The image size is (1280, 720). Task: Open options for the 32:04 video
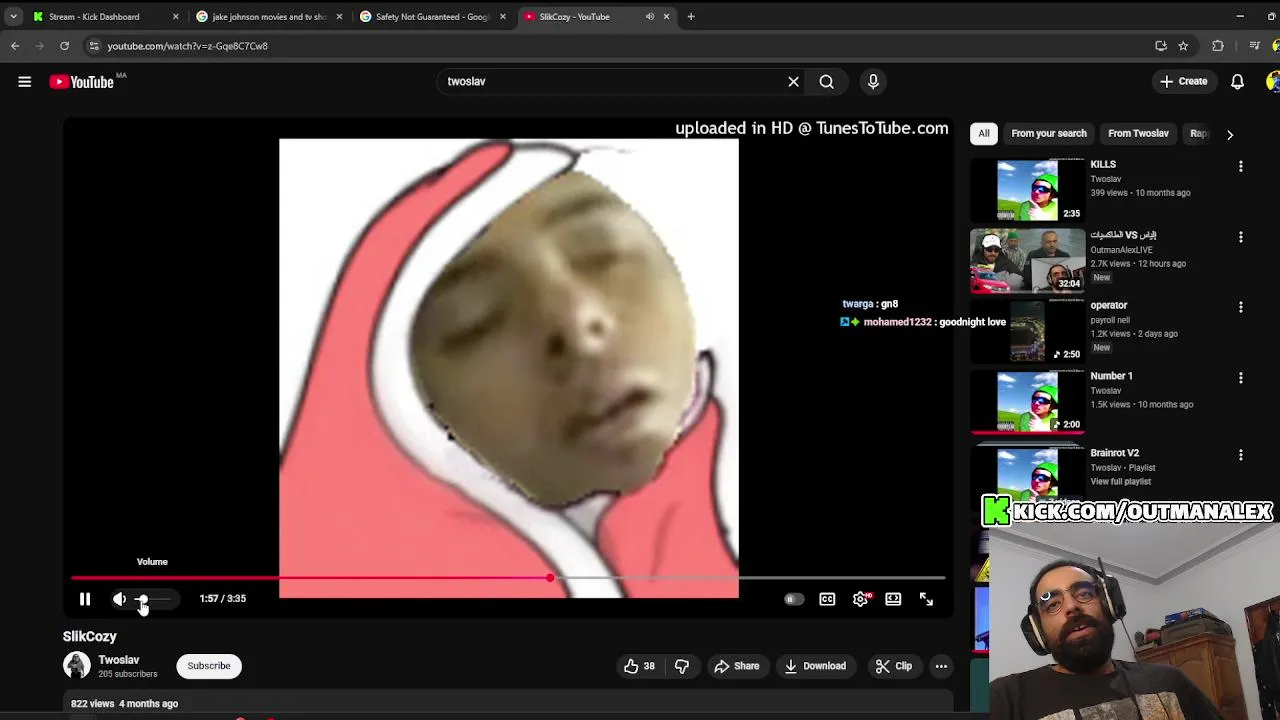point(1241,237)
